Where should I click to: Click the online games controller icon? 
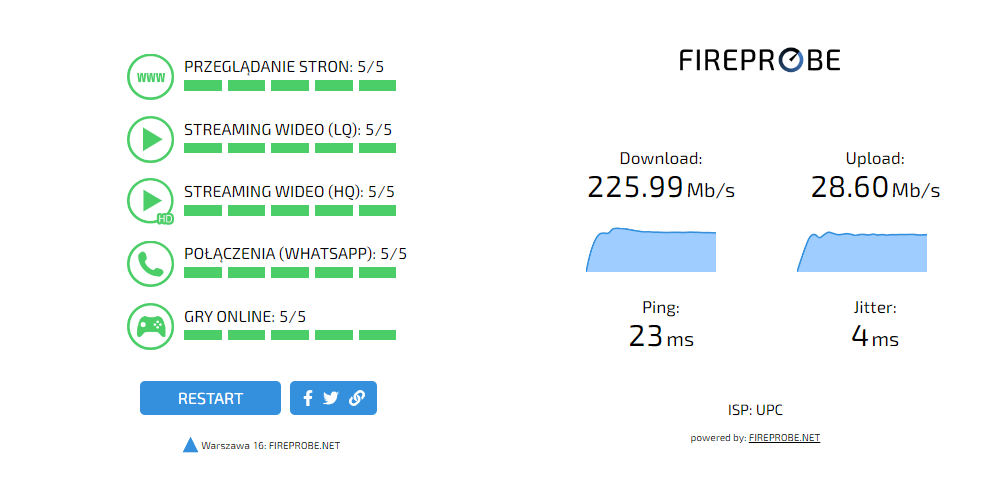tap(151, 325)
